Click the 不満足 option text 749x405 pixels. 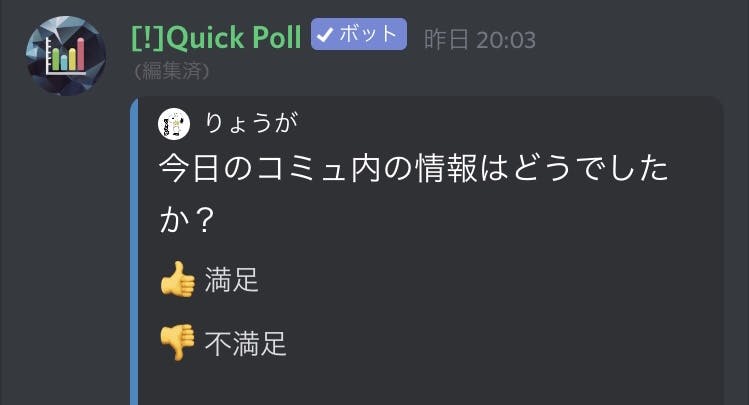pyautogui.click(x=246, y=343)
